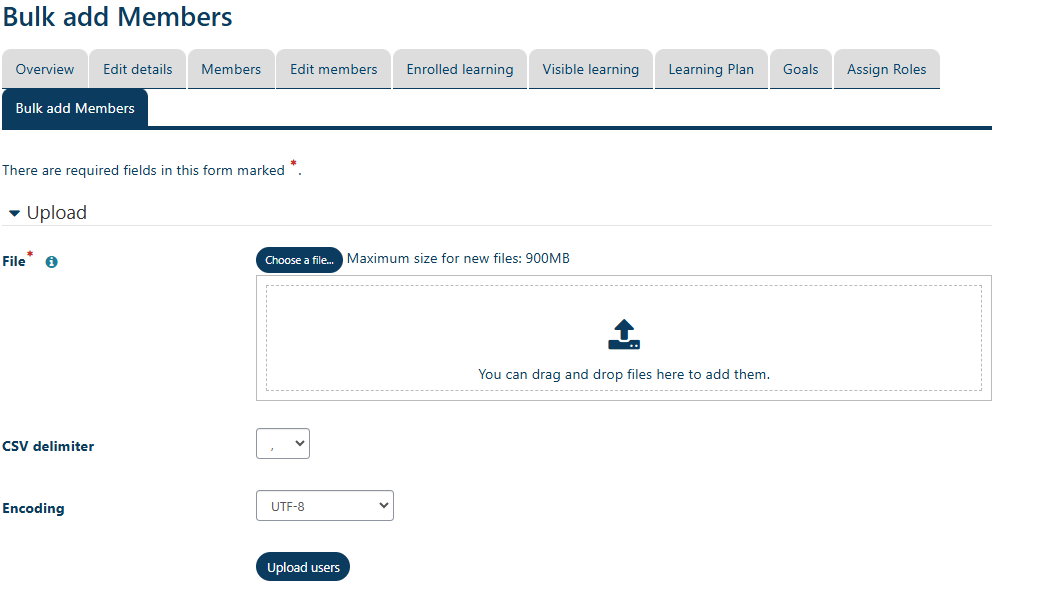Image resolution: width=1039 pixels, height=616 pixels.
Task: Select the Goals tab
Action: [800, 69]
